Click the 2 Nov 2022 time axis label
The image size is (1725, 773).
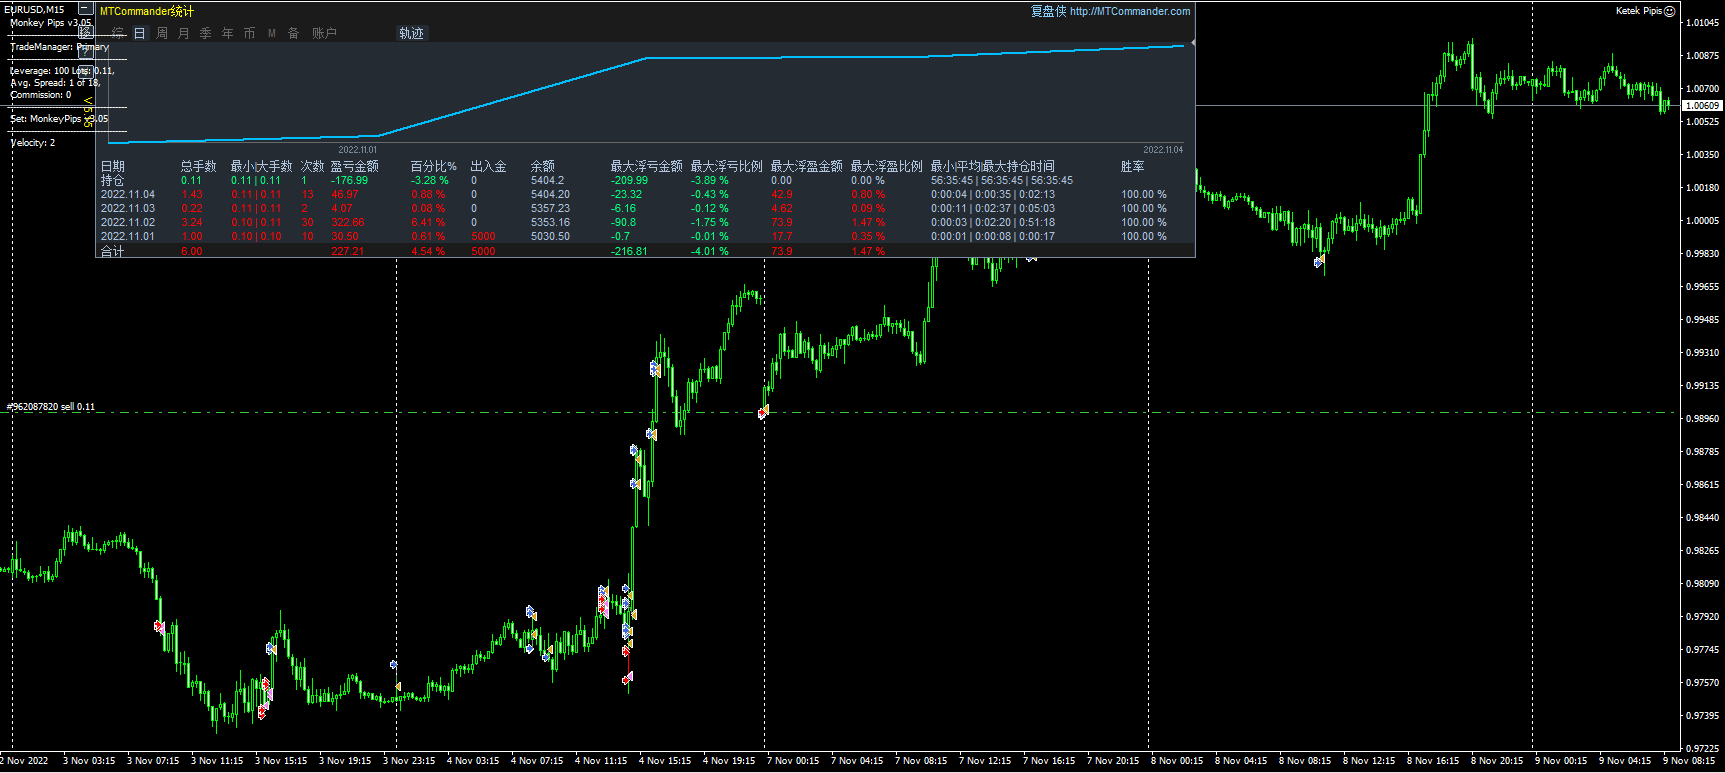coord(25,760)
